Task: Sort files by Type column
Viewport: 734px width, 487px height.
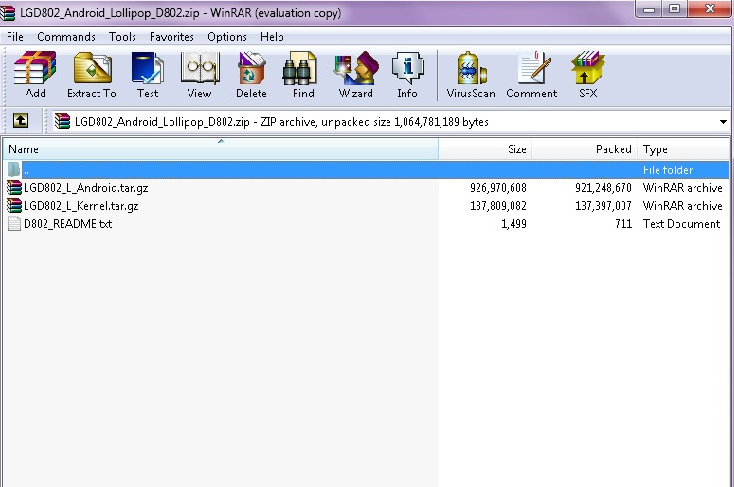Action: click(683, 149)
